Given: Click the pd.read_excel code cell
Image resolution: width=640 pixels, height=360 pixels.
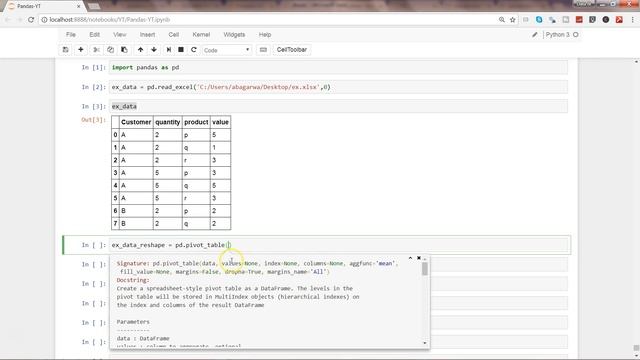Looking at the screenshot, I should pyautogui.click(x=339, y=87).
